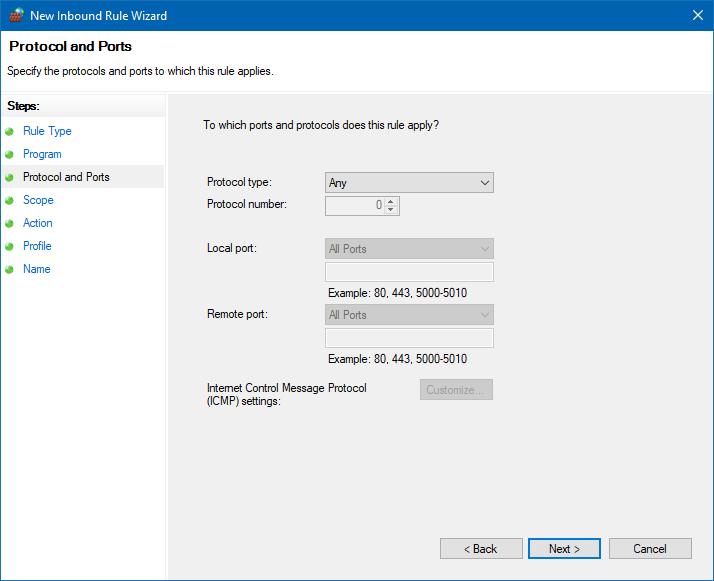Click the green bullet beside Name
Screen dimensions: 714x581
click(10, 269)
